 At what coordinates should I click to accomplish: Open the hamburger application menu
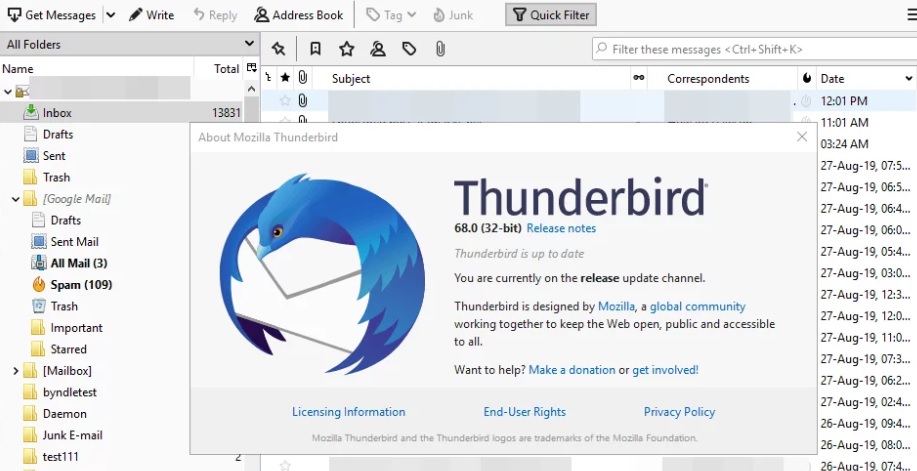911,15
